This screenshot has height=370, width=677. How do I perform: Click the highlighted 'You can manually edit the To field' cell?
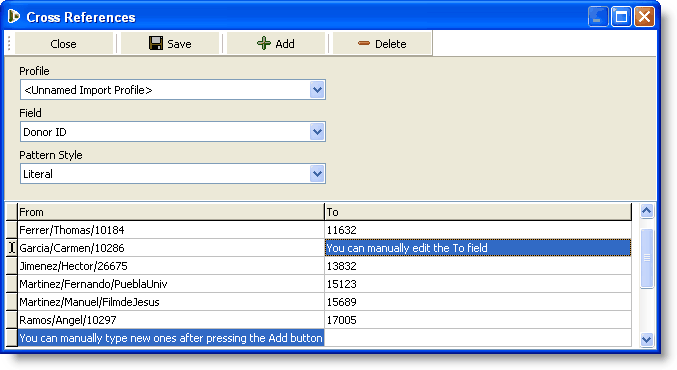click(478, 248)
